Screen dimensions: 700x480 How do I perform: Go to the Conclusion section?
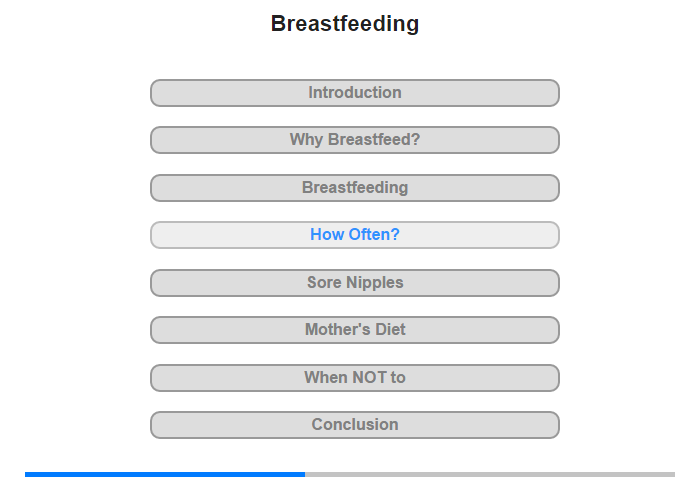click(354, 425)
